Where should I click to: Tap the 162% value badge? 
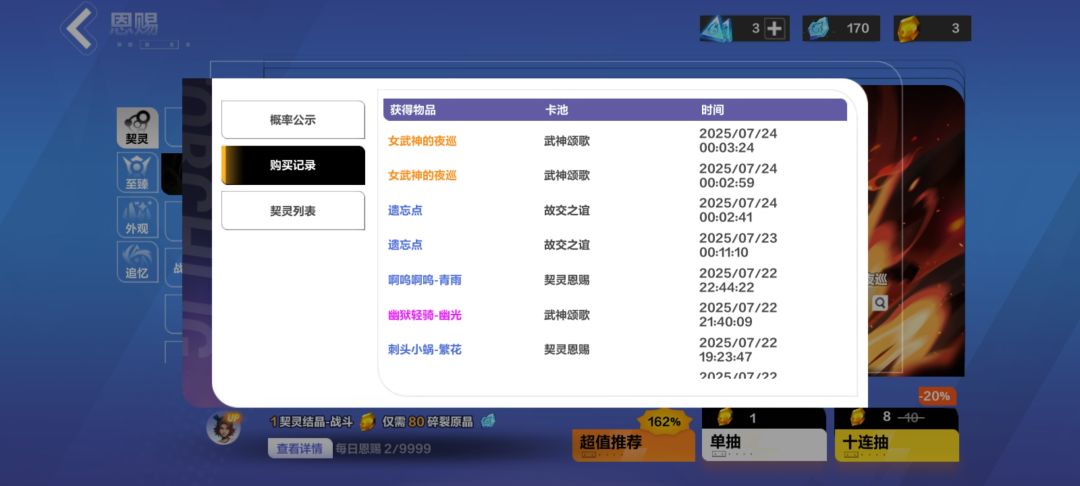click(664, 422)
